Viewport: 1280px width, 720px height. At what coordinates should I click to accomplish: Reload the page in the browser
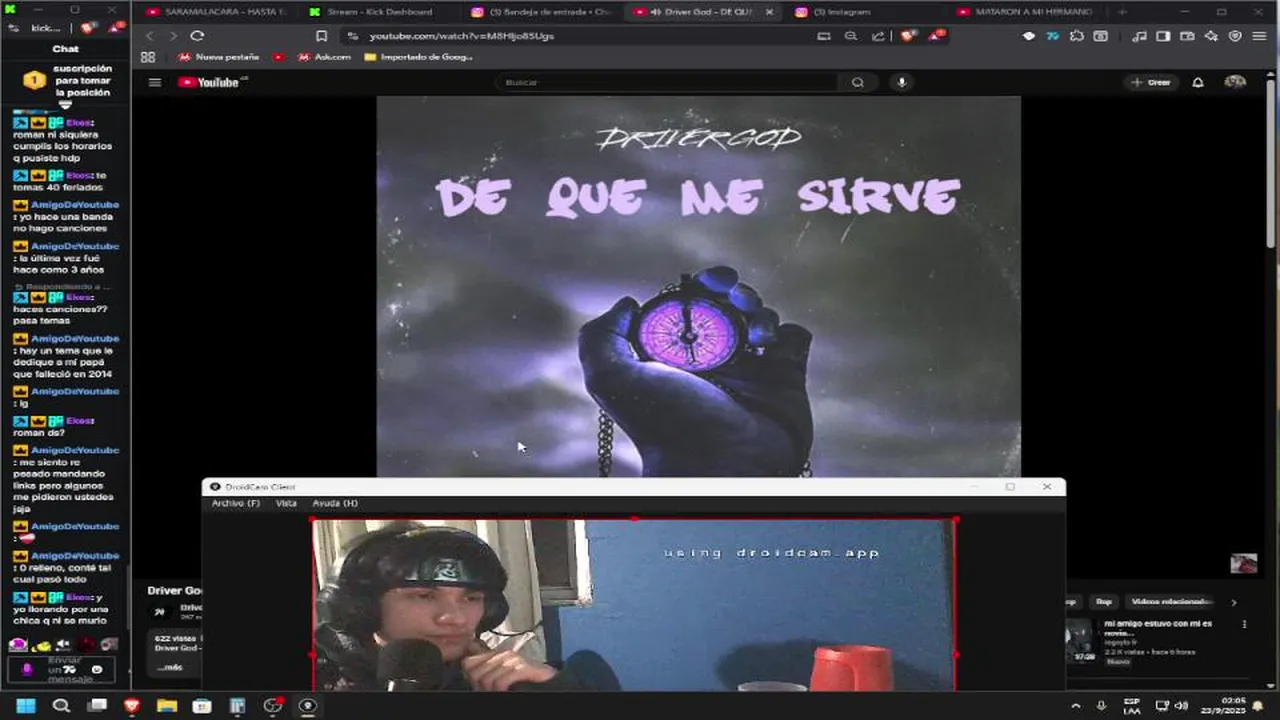point(197,35)
